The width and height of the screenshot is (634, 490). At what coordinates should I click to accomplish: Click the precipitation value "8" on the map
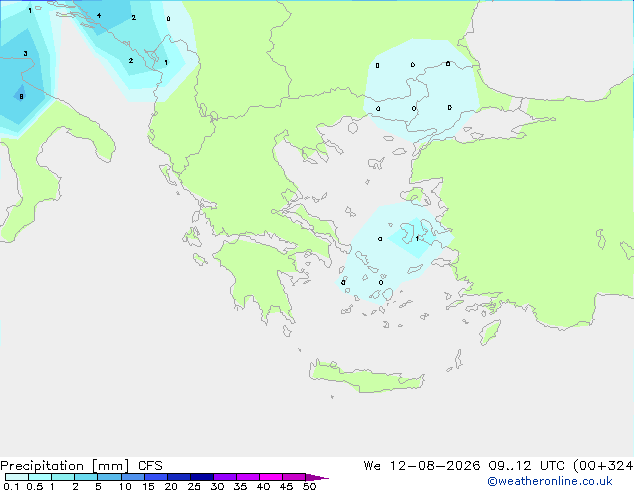click(x=21, y=97)
